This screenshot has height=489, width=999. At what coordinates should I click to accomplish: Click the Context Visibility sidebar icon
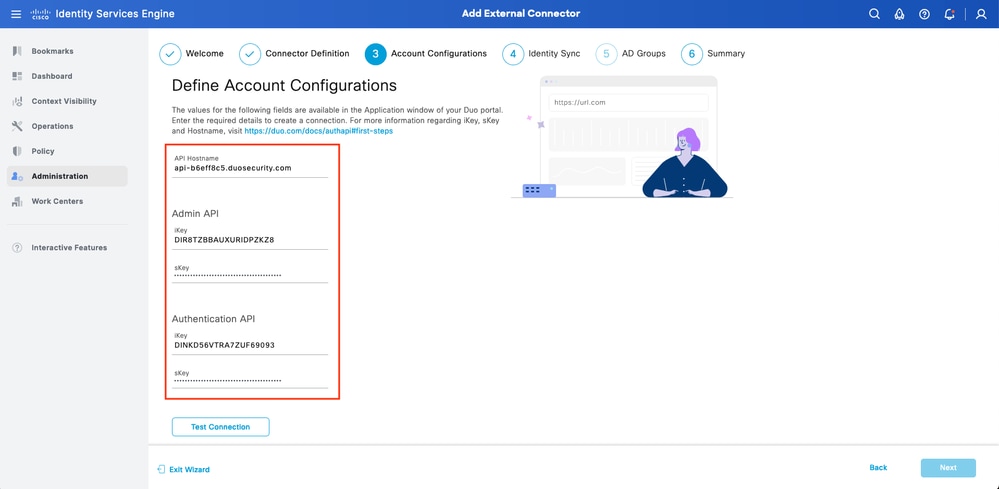click(17, 101)
